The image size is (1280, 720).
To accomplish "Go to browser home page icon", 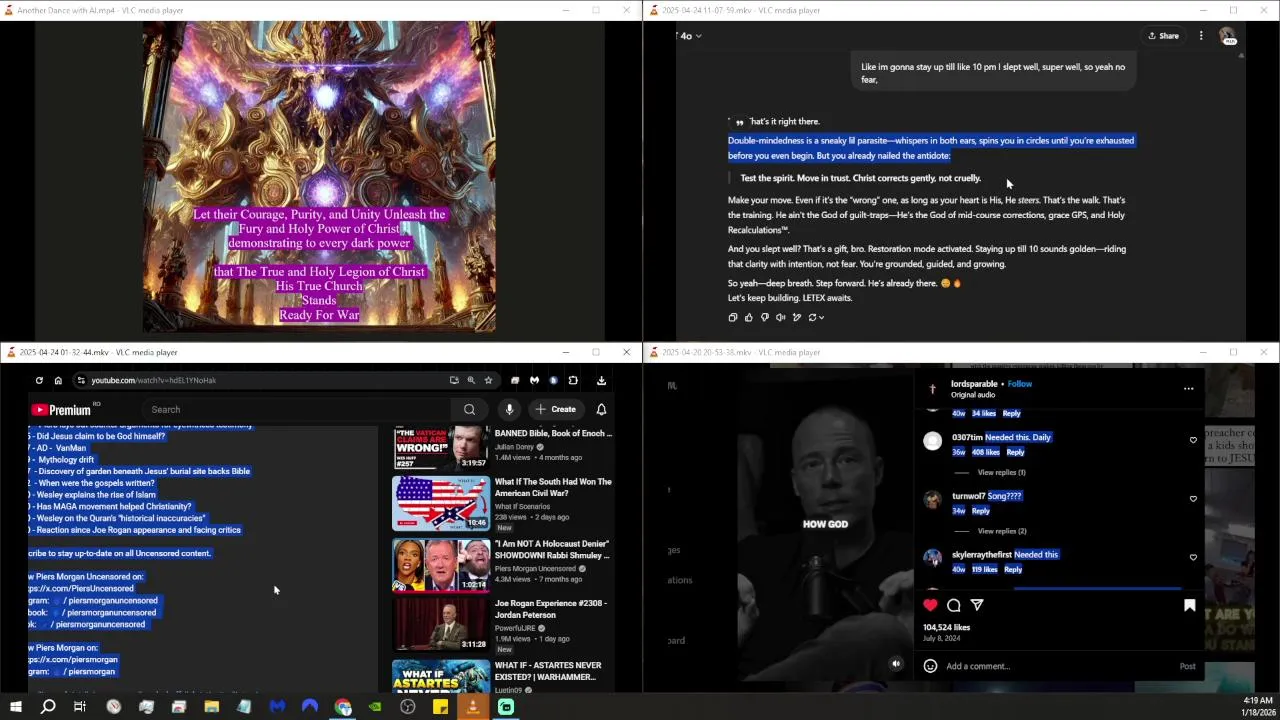I will 58,380.
